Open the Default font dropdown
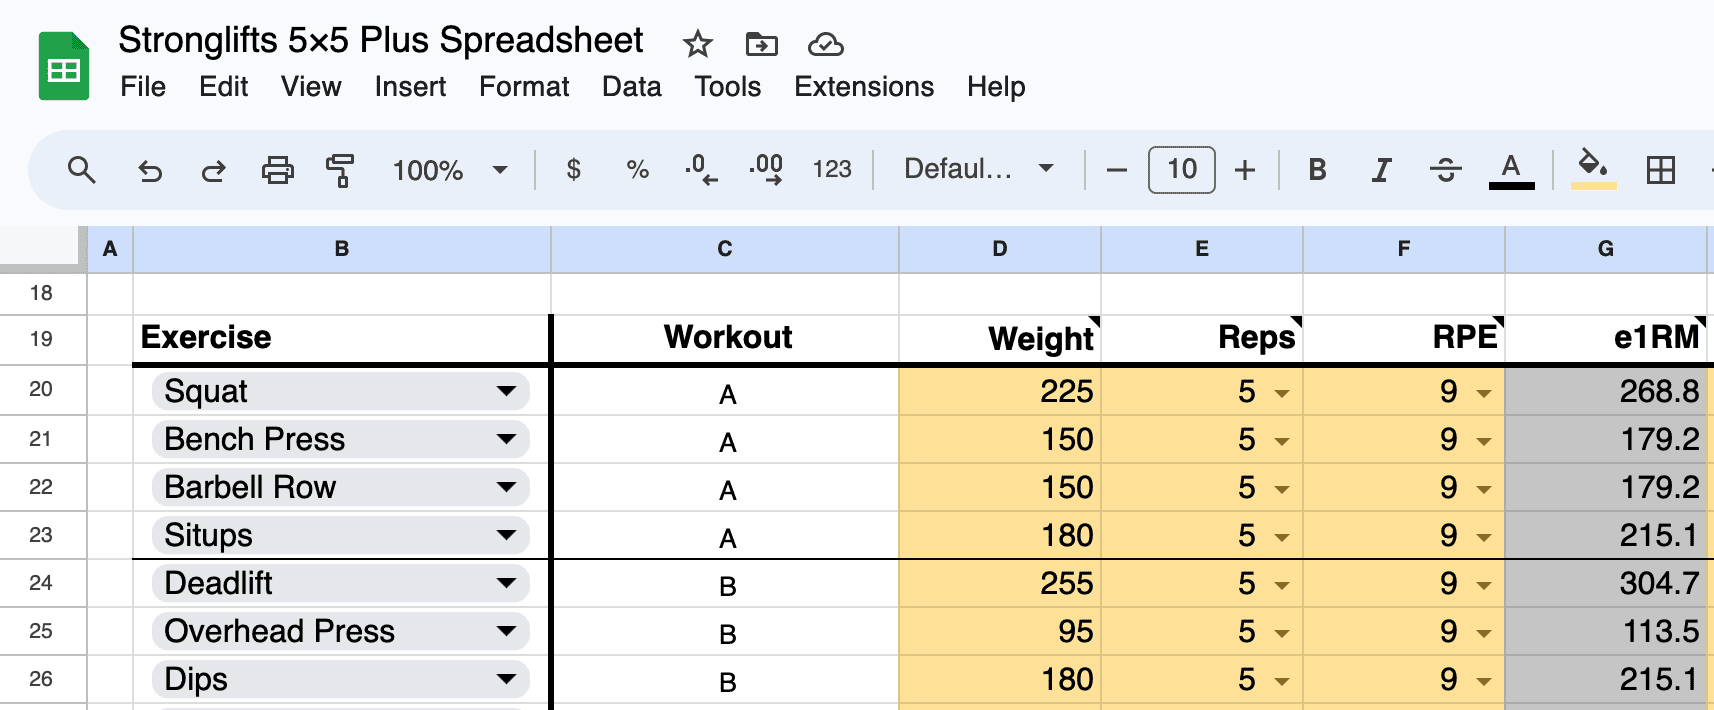Screen dimensions: 1714x710 pyautogui.click(x=979, y=169)
